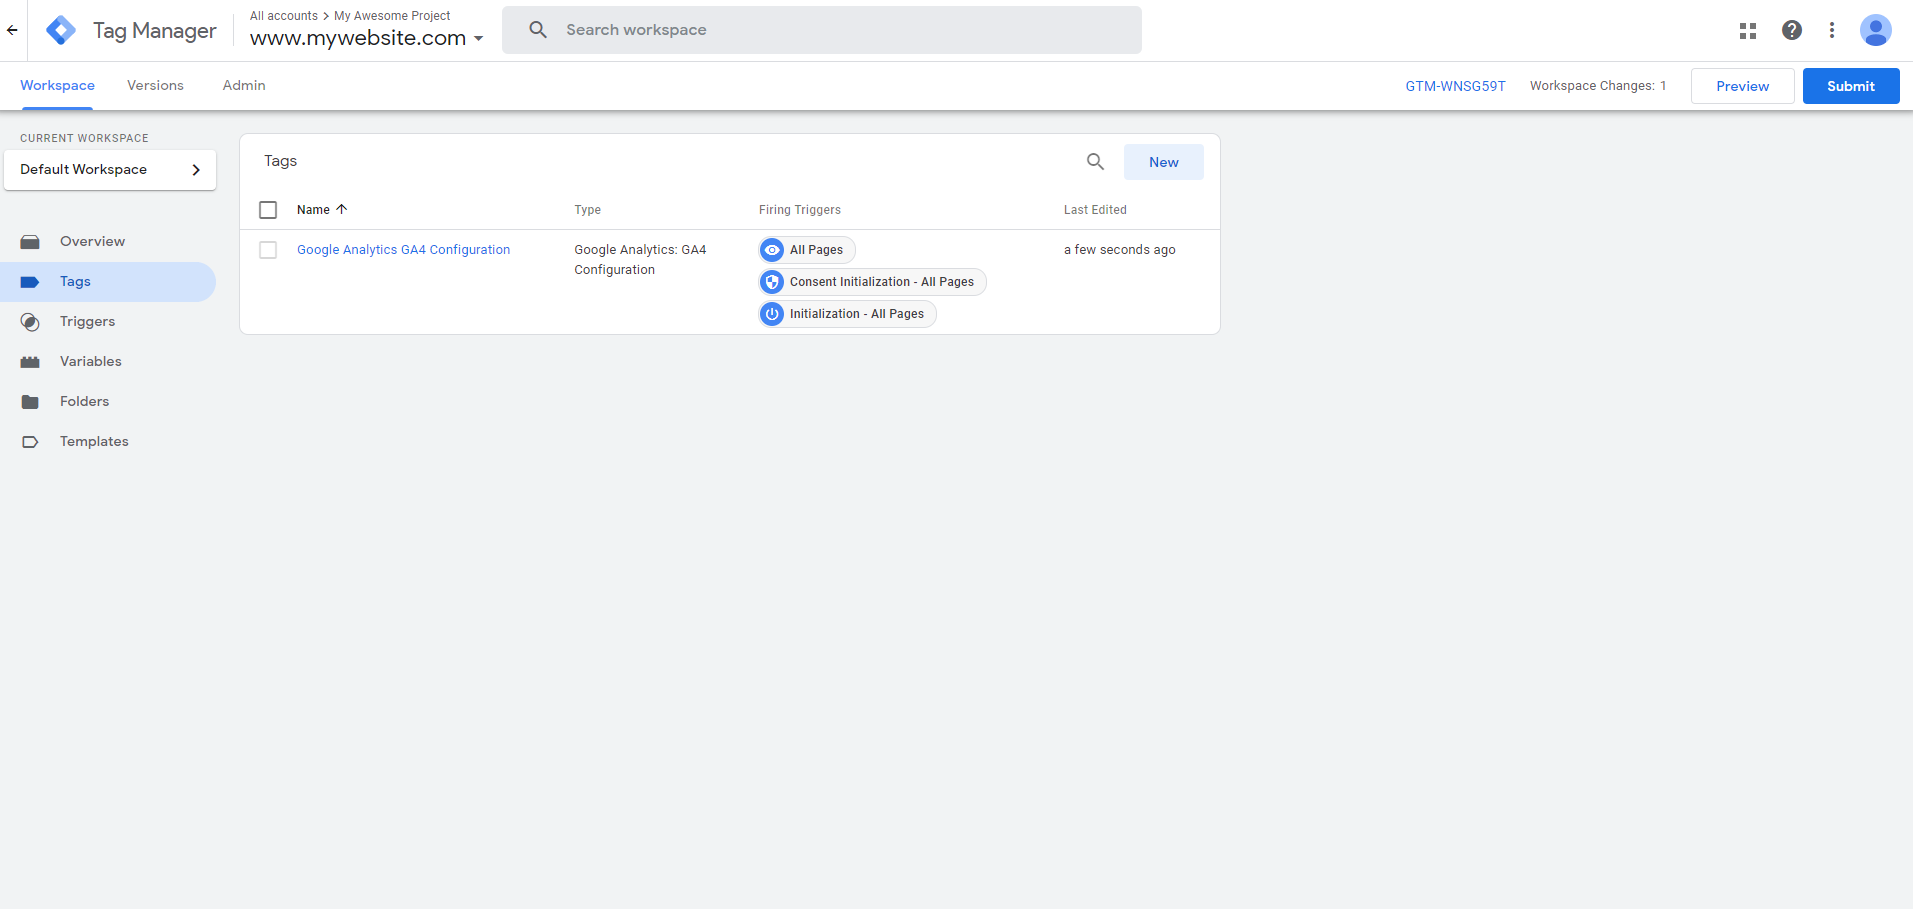Click the blue Submit button
The height and width of the screenshot is (909, 1913).
tap(1851, 86)
